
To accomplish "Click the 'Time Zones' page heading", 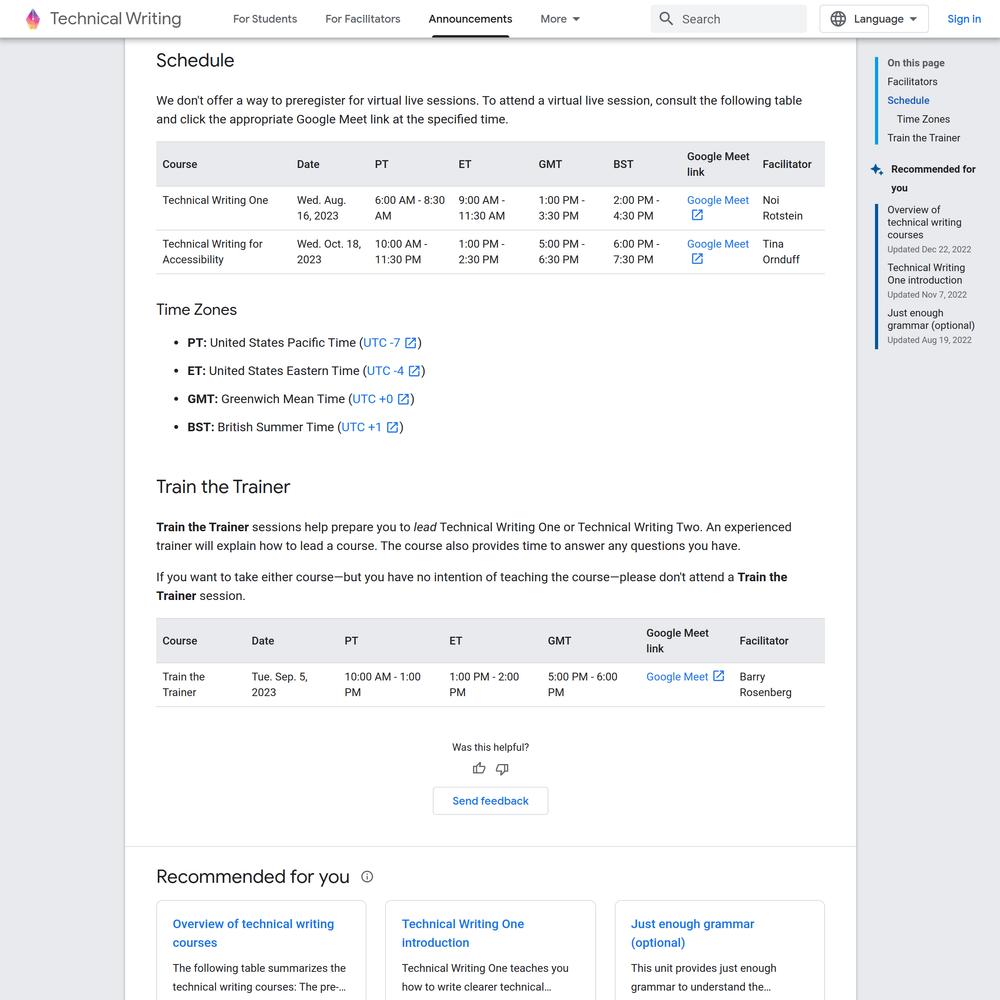I will point(196,310).
